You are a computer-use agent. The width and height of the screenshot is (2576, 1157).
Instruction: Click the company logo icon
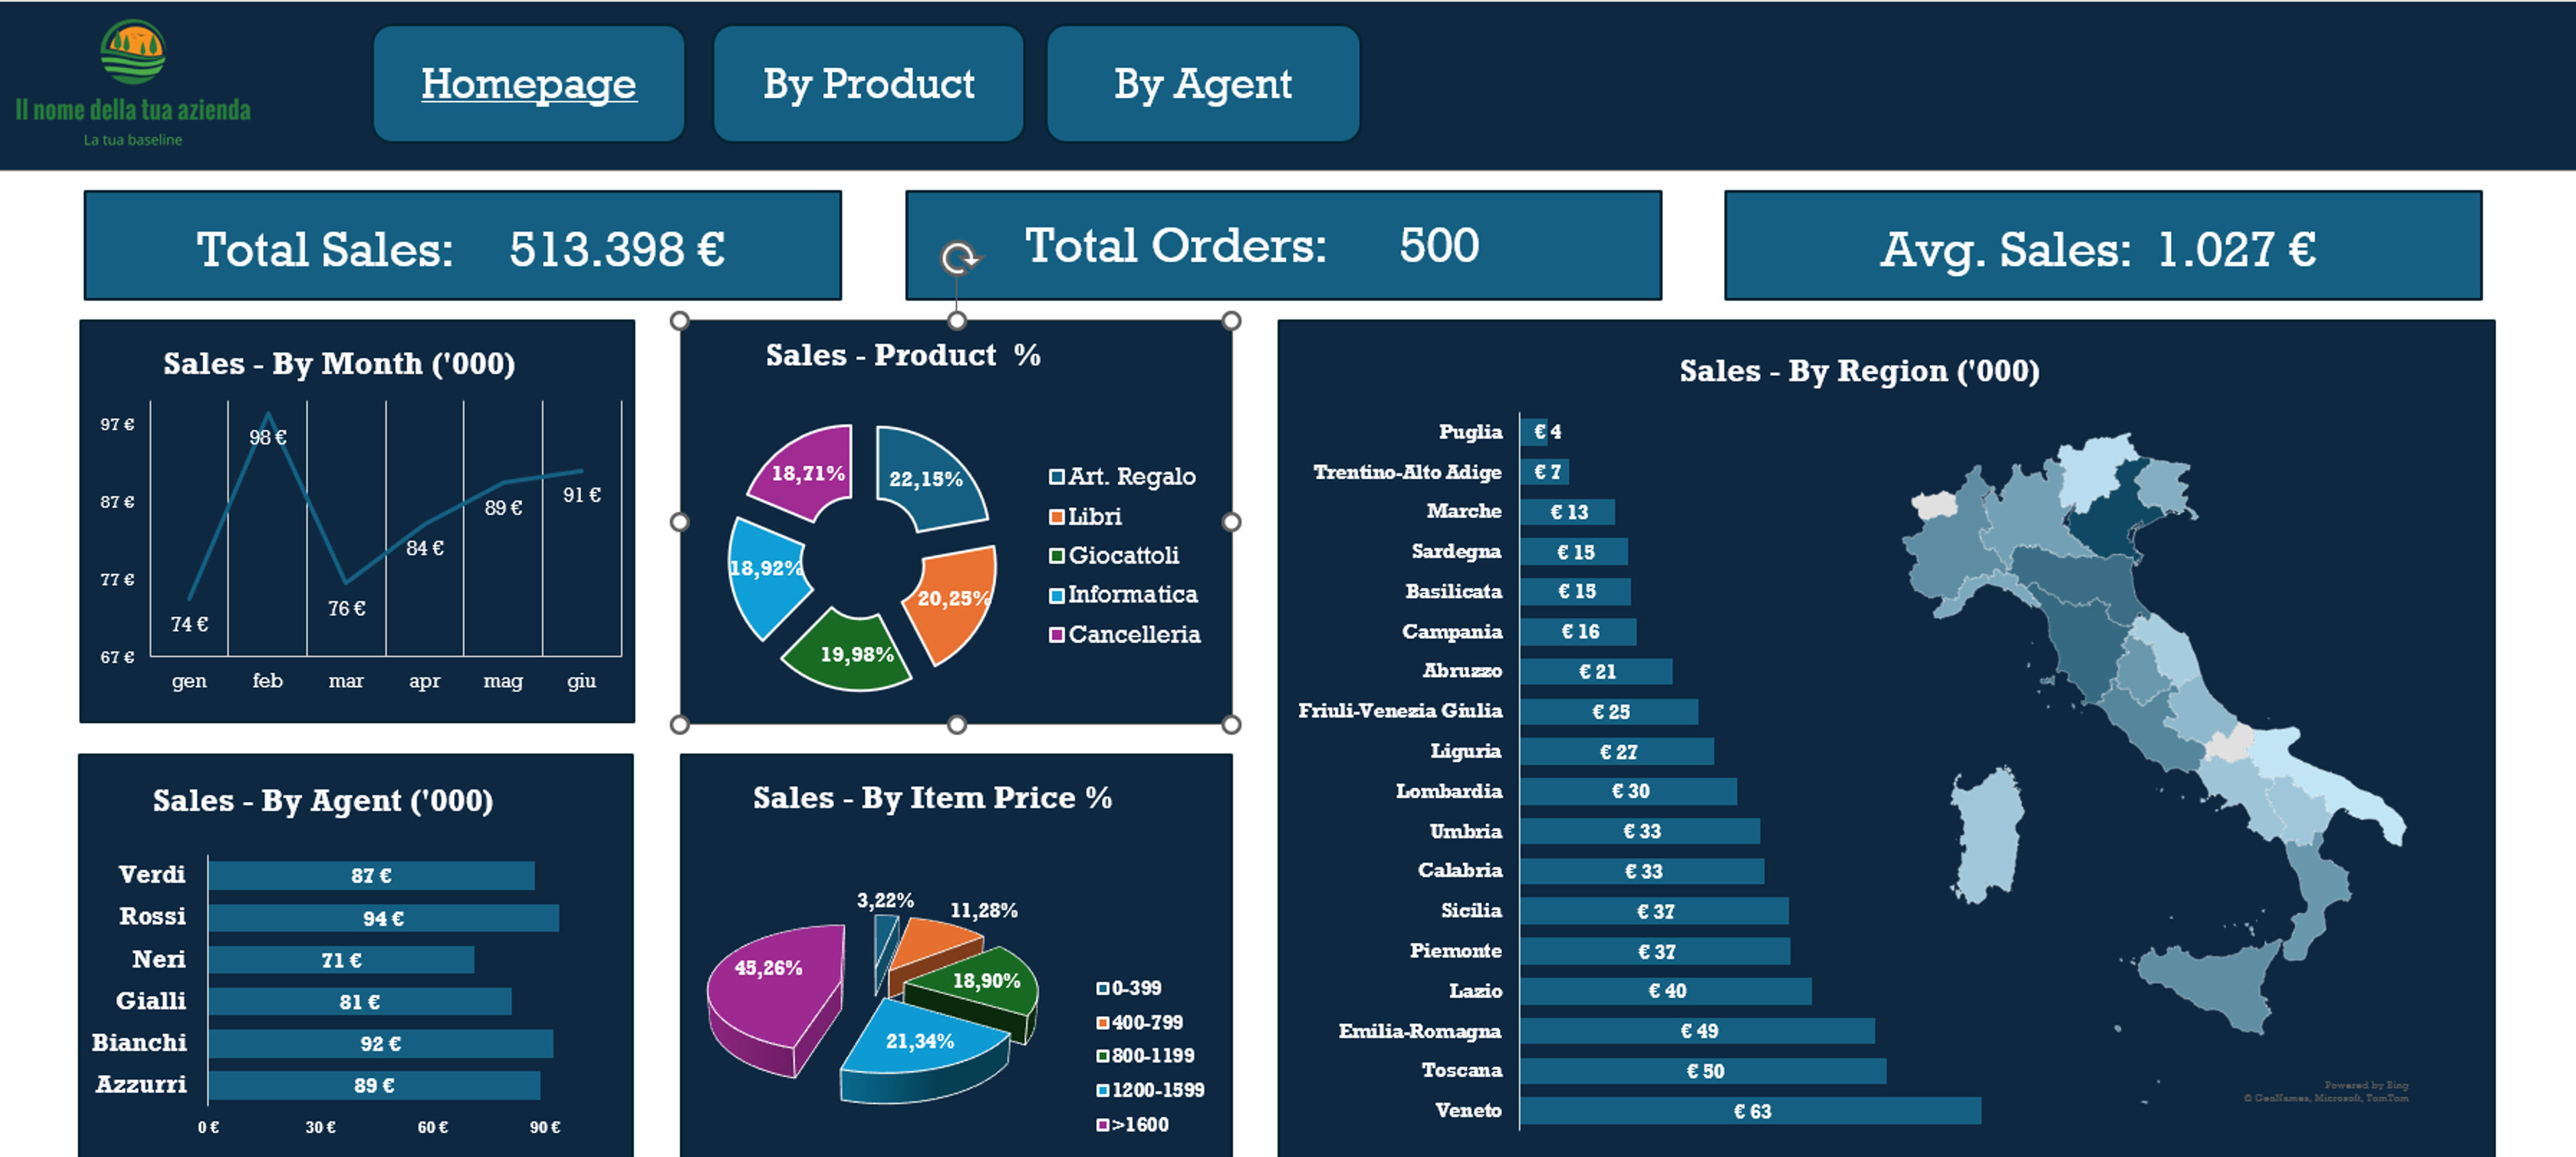[x=133, y=52]
